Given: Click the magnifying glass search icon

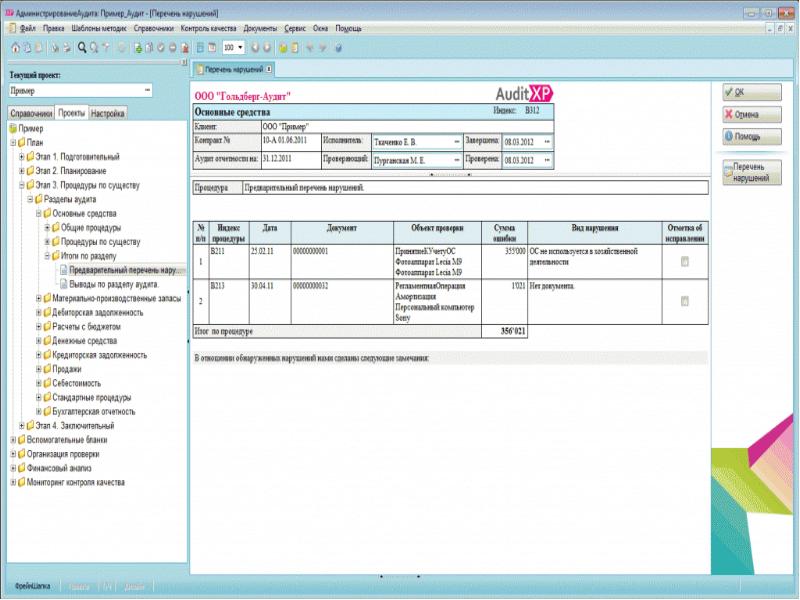Looking at the screenshot, I should (81, 47).
